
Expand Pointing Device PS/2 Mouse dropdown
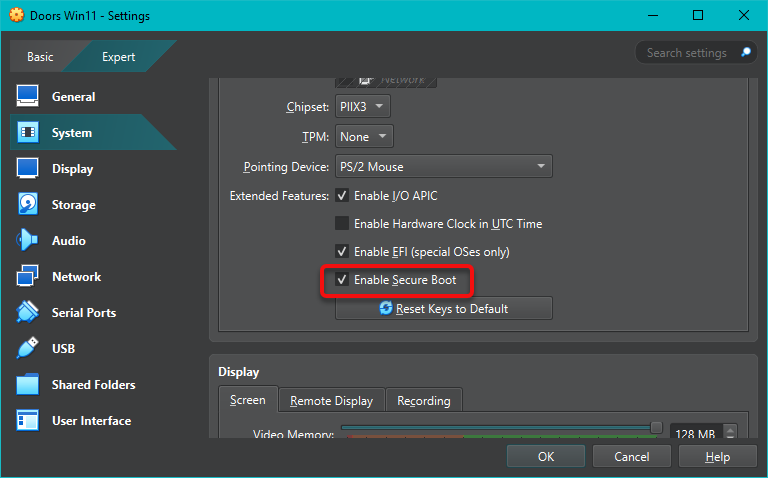coord(444,166)
